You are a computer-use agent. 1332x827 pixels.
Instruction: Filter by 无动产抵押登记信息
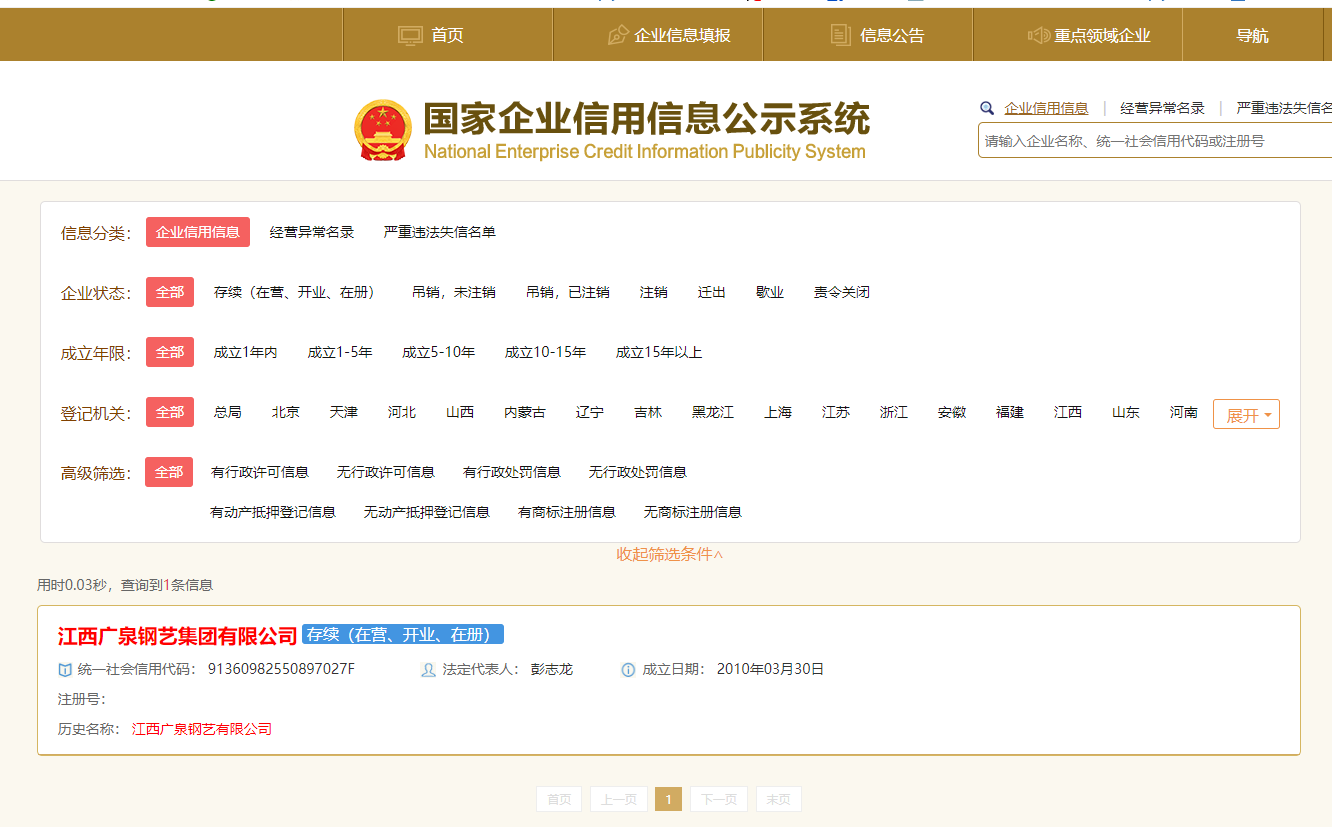coord(427,512)
